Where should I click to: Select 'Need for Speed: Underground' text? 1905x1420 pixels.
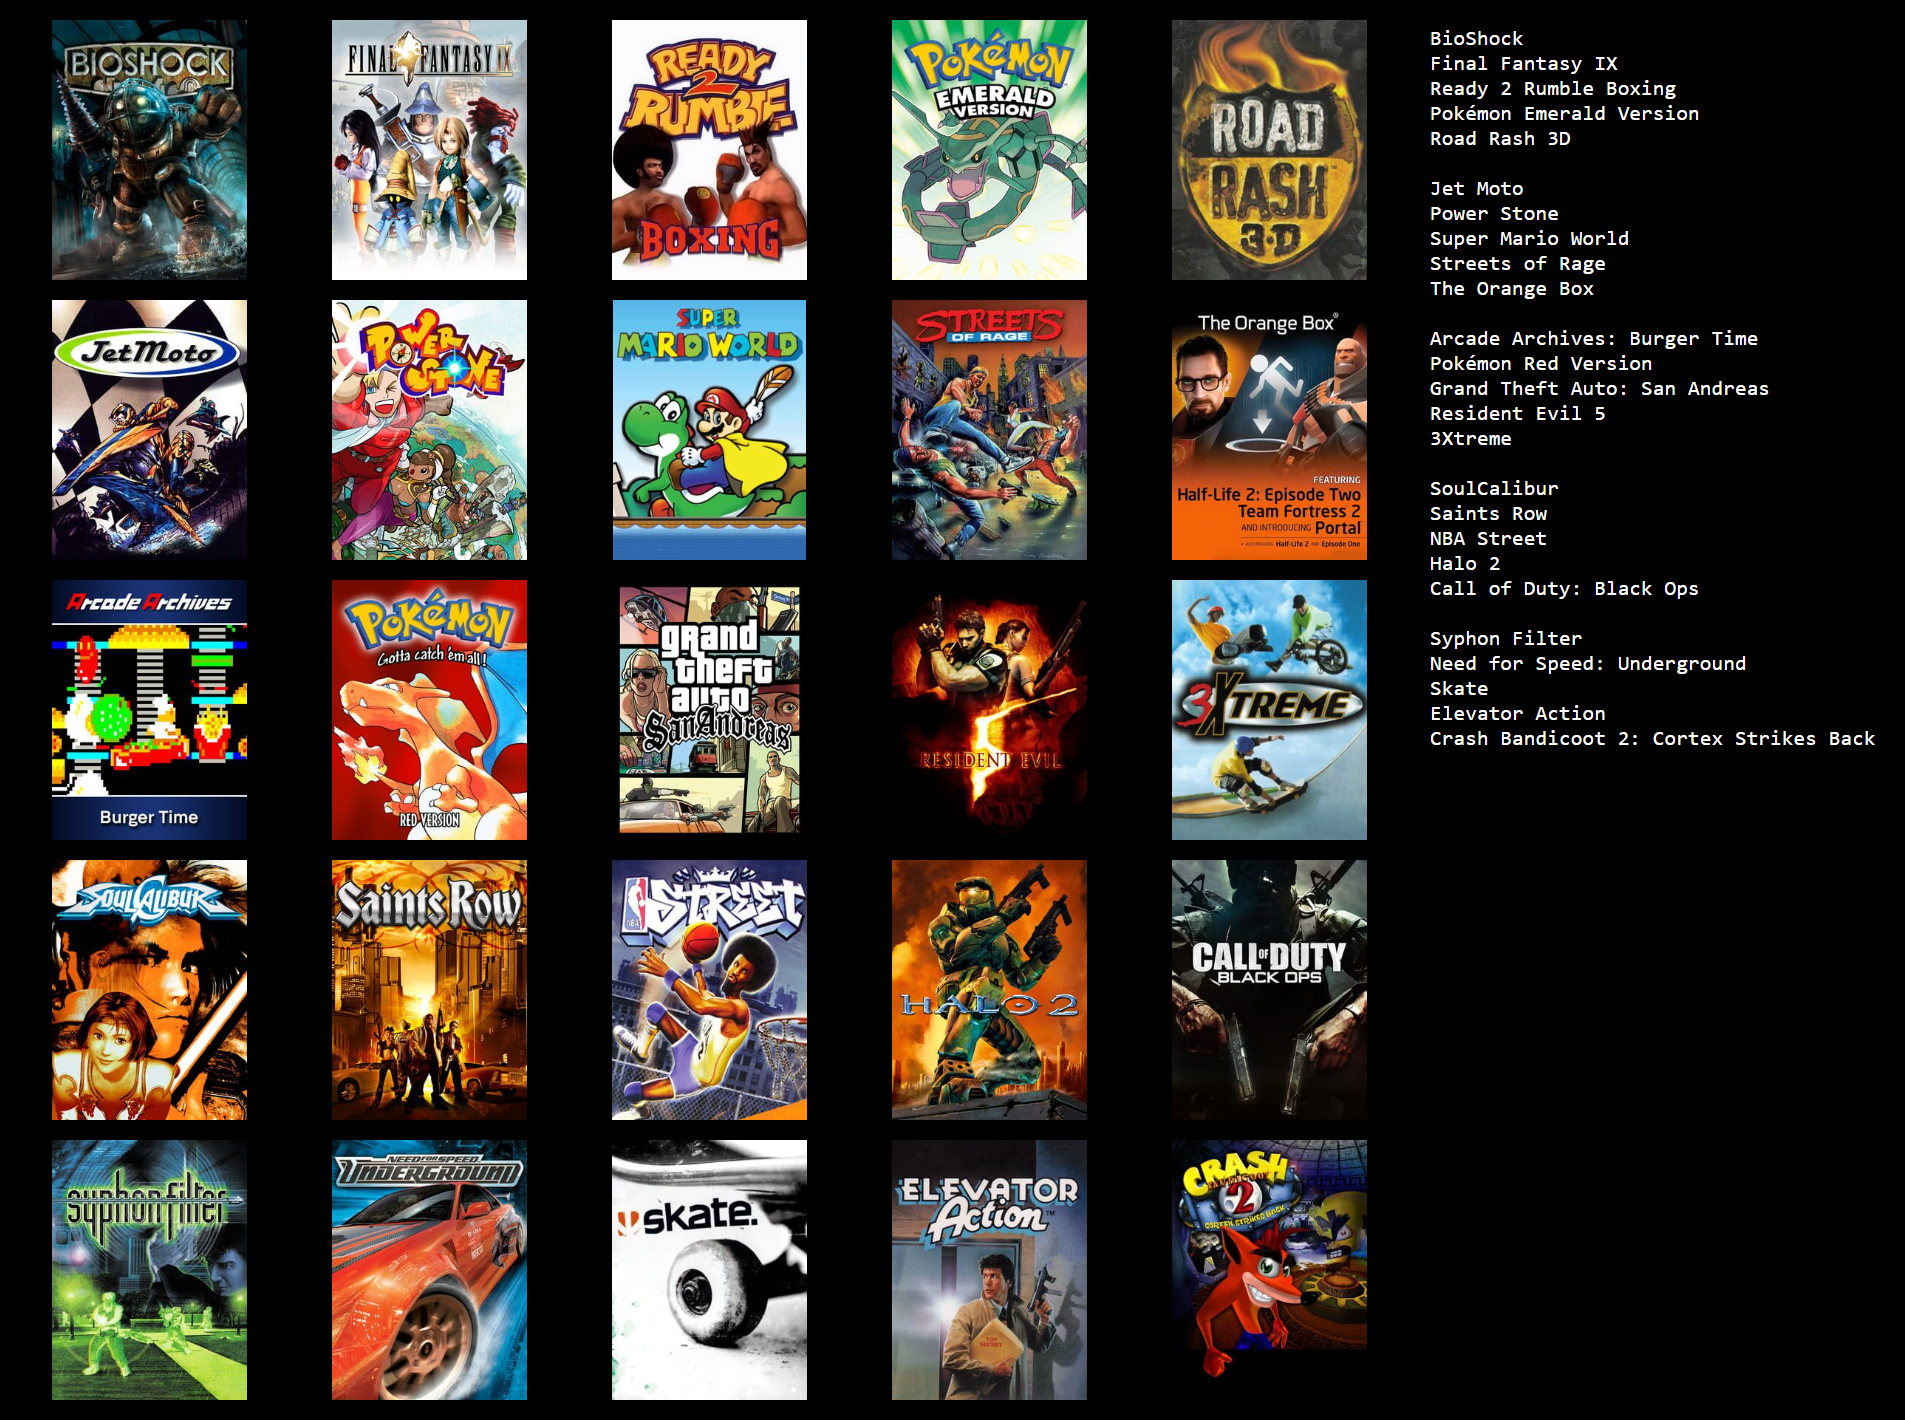click(x=1588, y=664)
